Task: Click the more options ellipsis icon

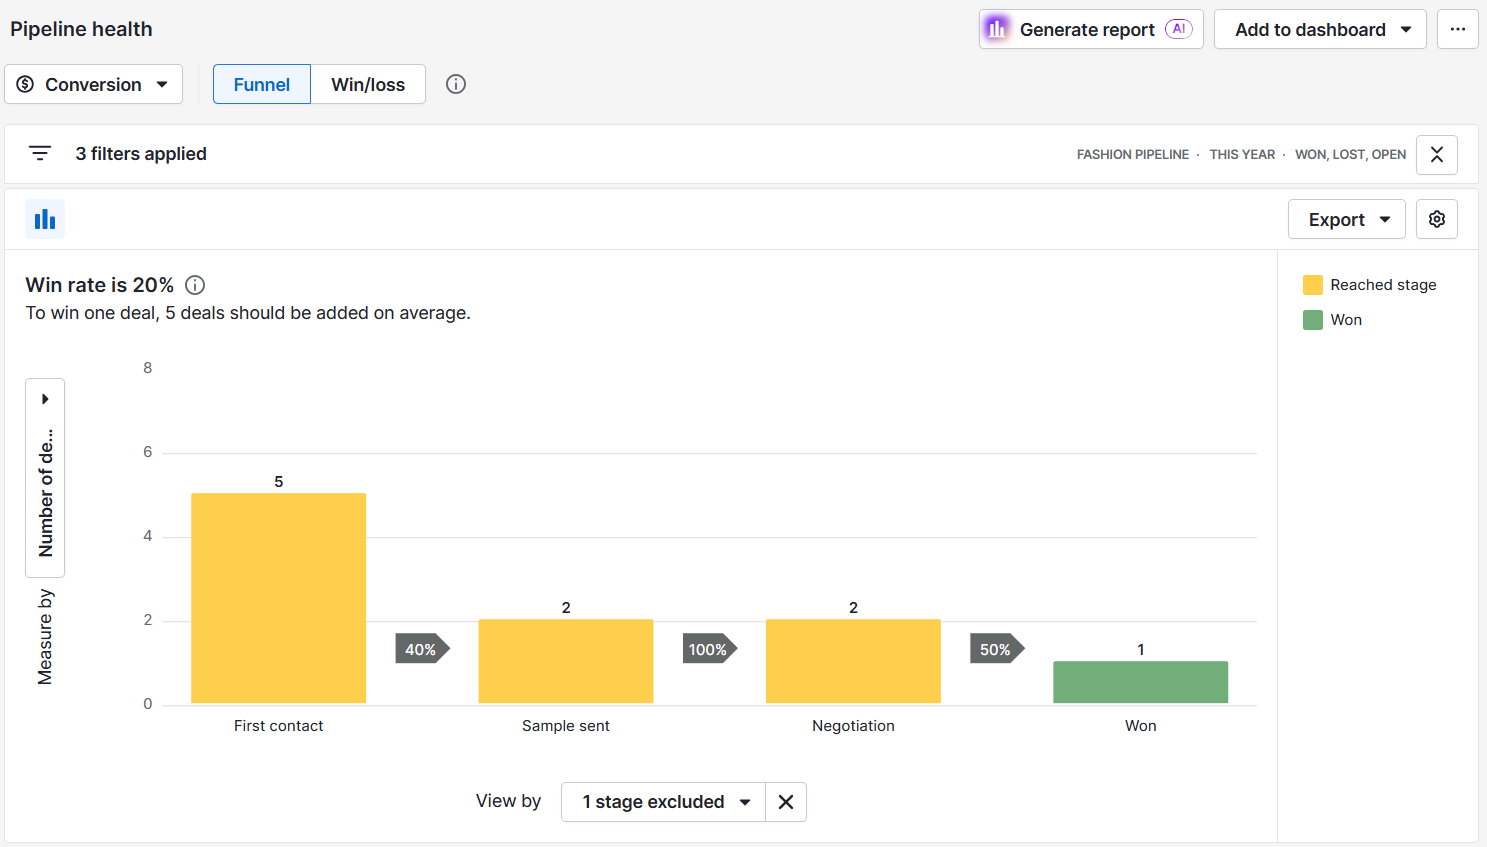Action: [1457, 29]
